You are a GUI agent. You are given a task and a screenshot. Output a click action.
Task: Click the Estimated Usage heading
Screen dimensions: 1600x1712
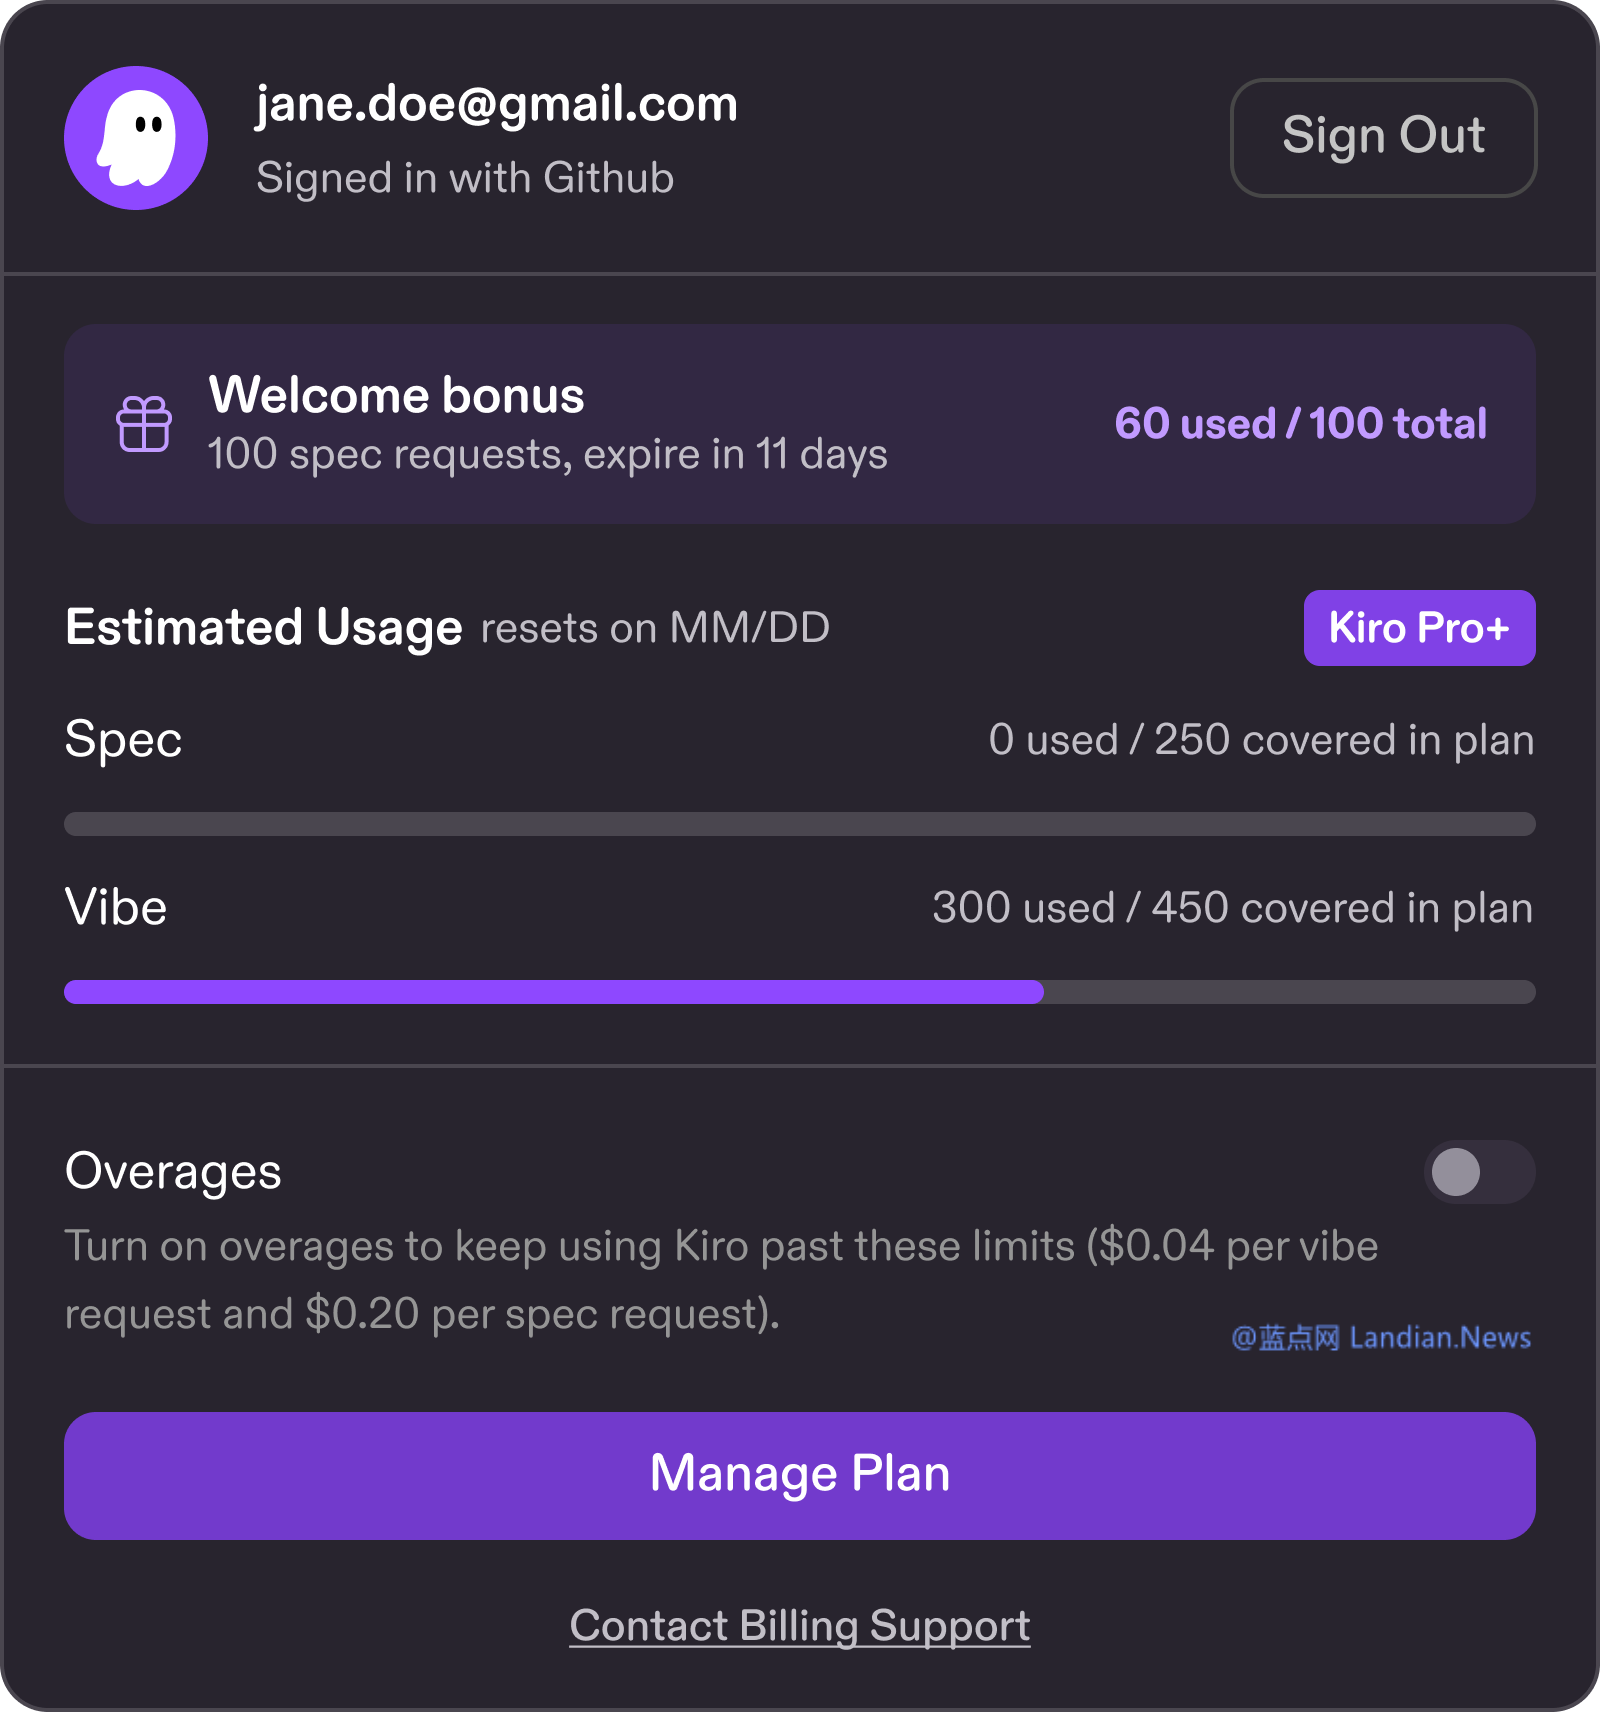tap(264, 628)
